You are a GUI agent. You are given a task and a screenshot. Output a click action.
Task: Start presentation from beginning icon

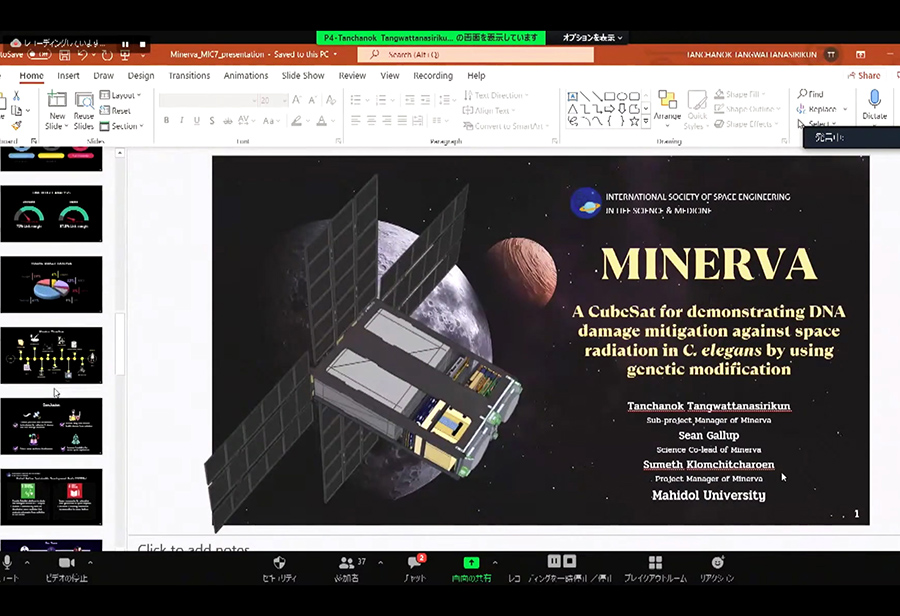pyautogui.click(x=125, y=55)
